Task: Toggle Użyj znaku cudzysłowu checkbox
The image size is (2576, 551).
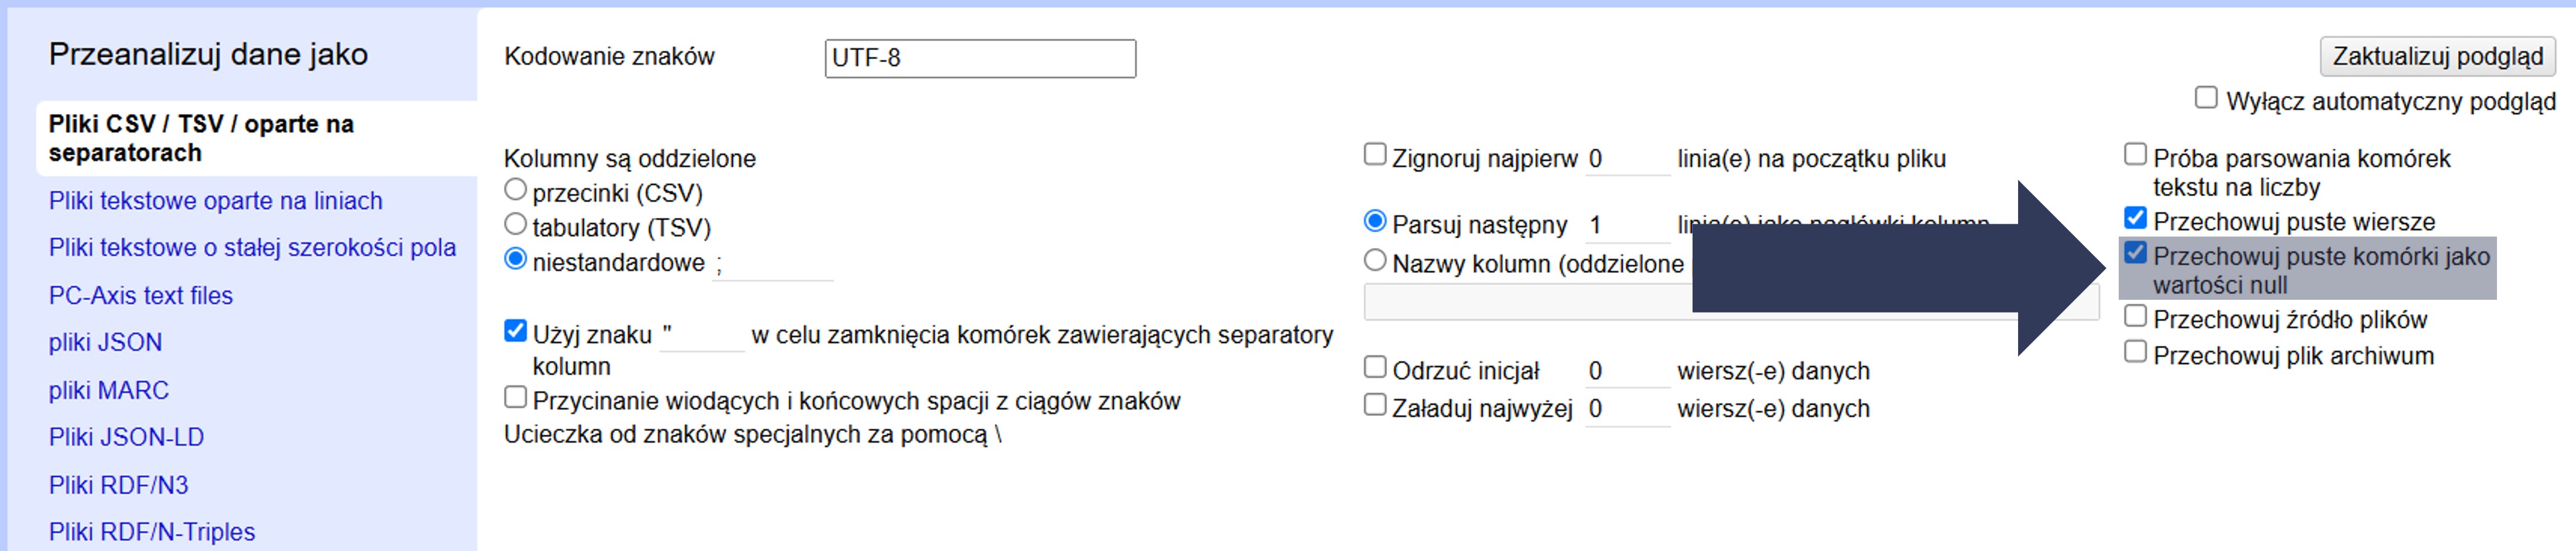Action: [515, 331]
